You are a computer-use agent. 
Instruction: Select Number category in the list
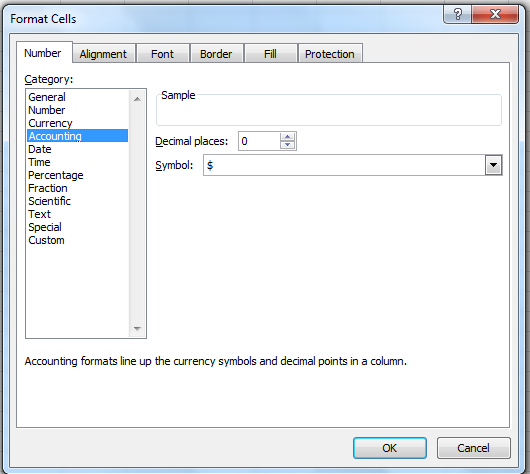coord(77,110)
